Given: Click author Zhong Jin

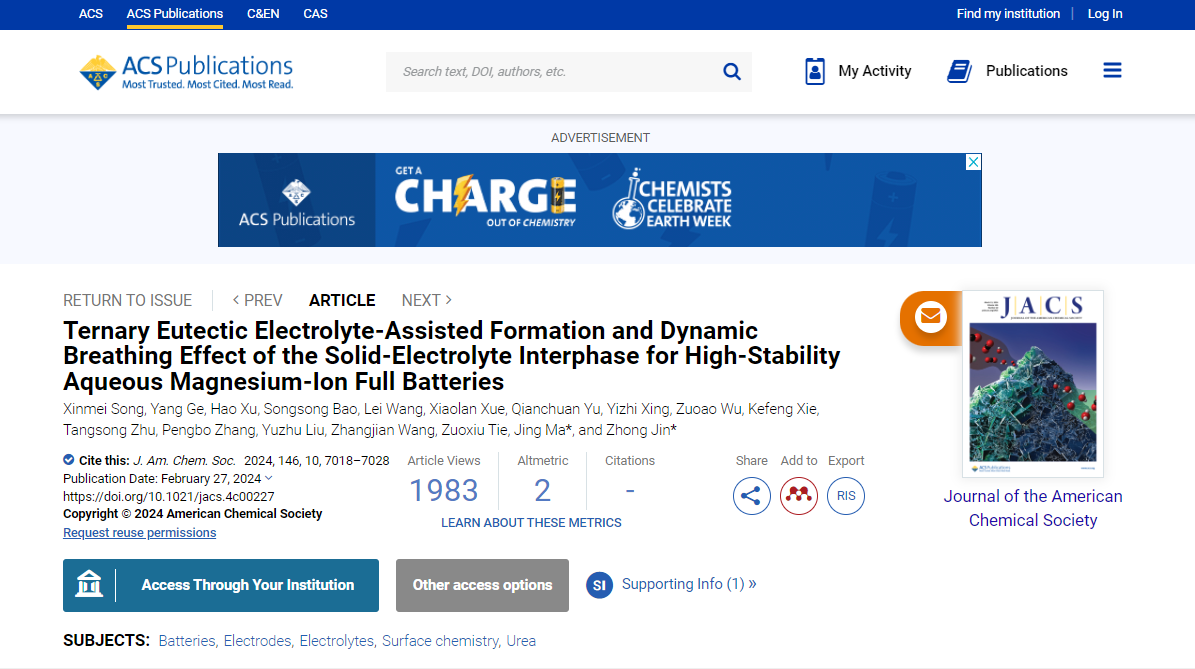Looking at the screenshot, I should (638, 430).
